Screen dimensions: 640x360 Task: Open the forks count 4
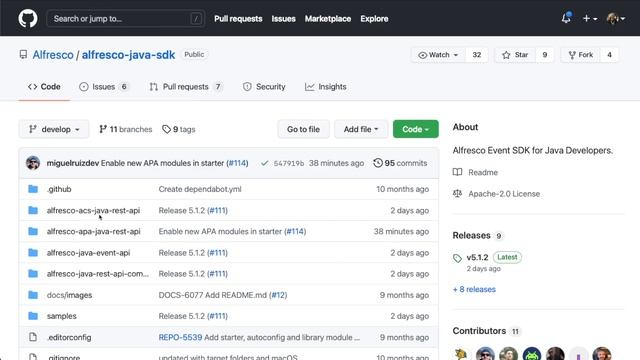pos(609,55)
